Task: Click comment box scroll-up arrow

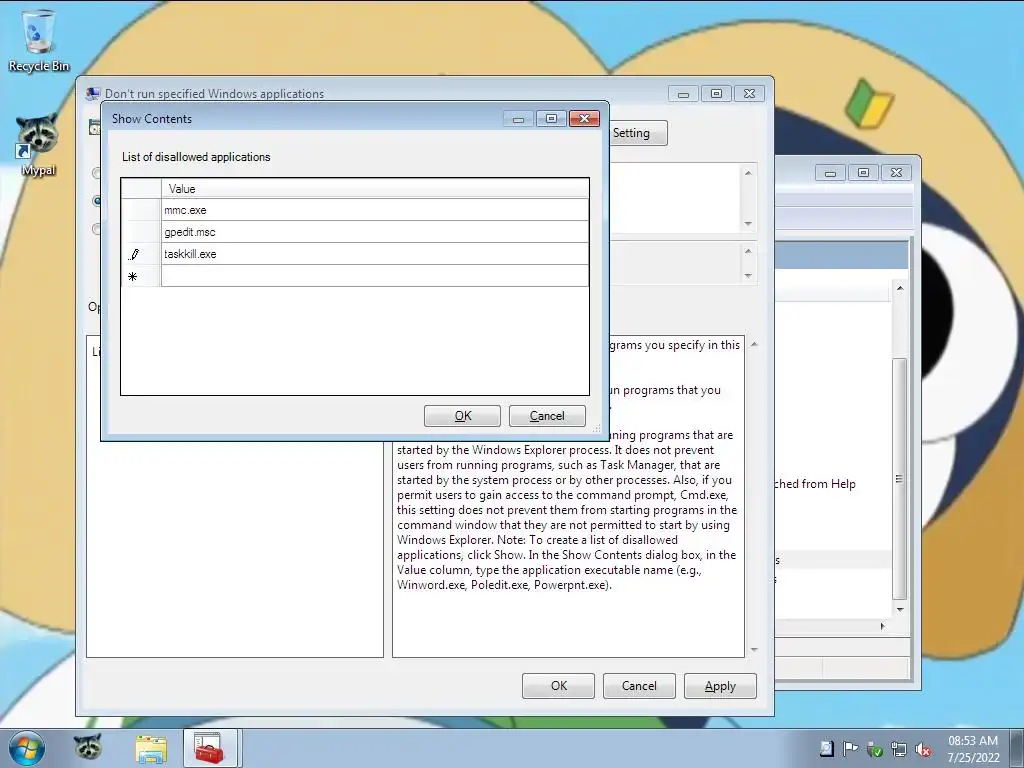Action: pos(748,172)
